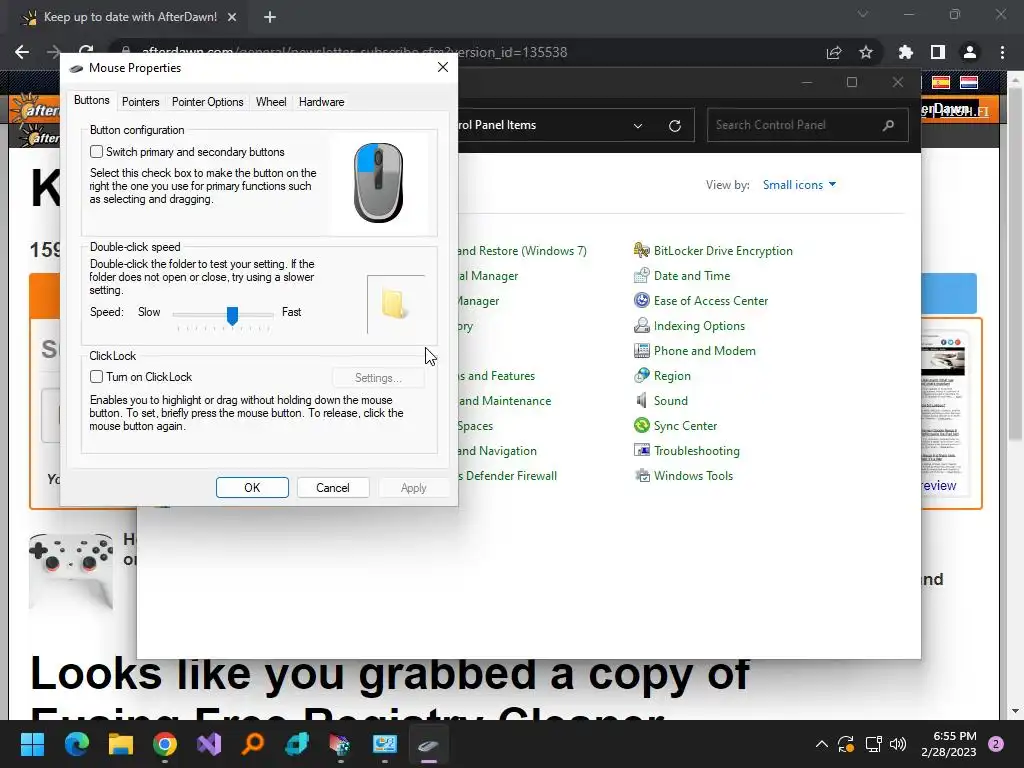Open Visual Studio from taskbar

(x=209, y=744)
